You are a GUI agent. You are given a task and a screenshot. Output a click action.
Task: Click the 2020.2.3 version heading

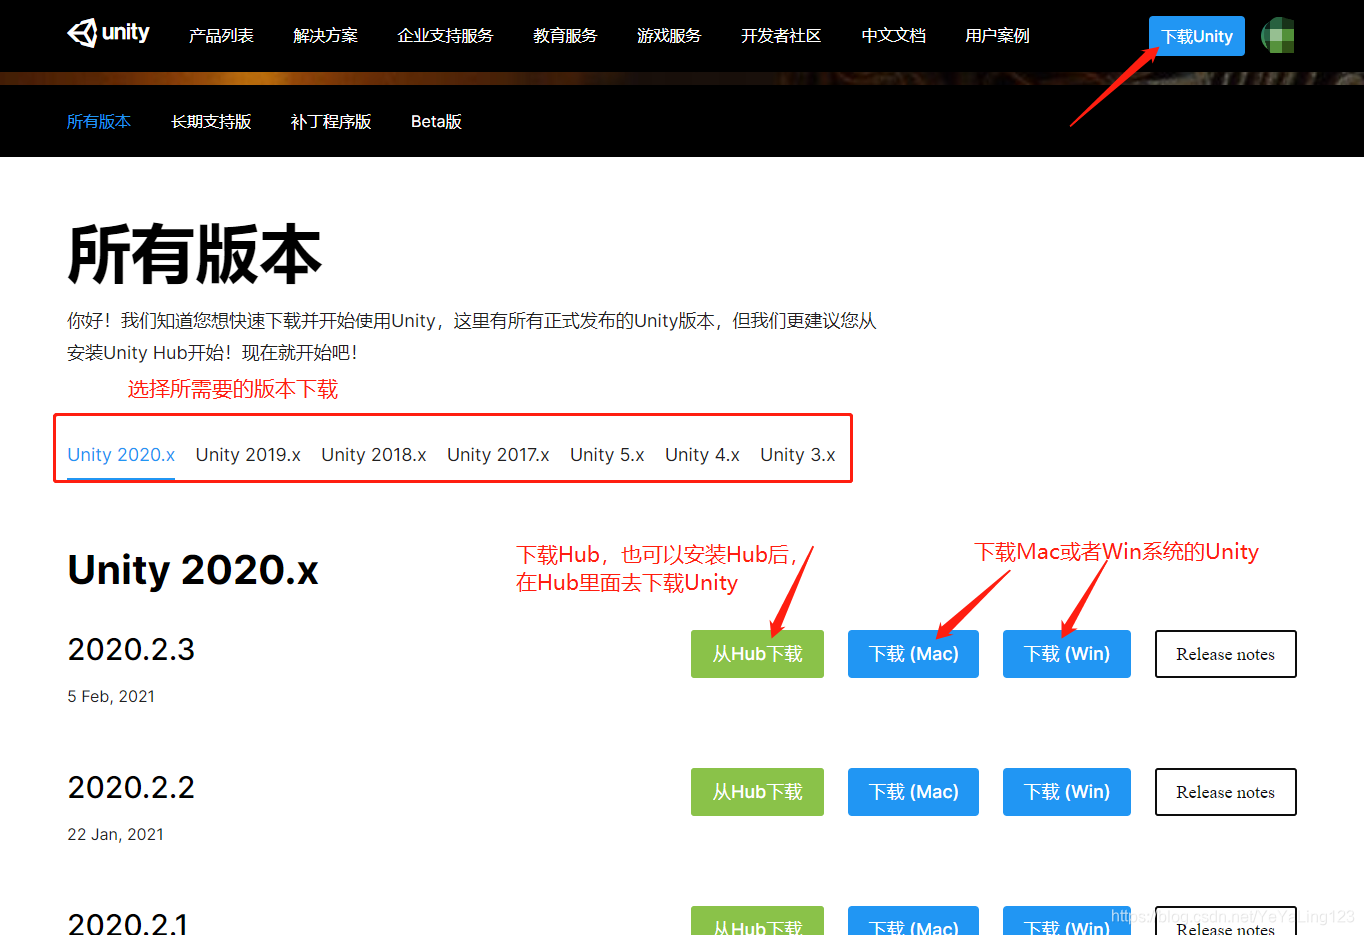(x=131, y=650)
